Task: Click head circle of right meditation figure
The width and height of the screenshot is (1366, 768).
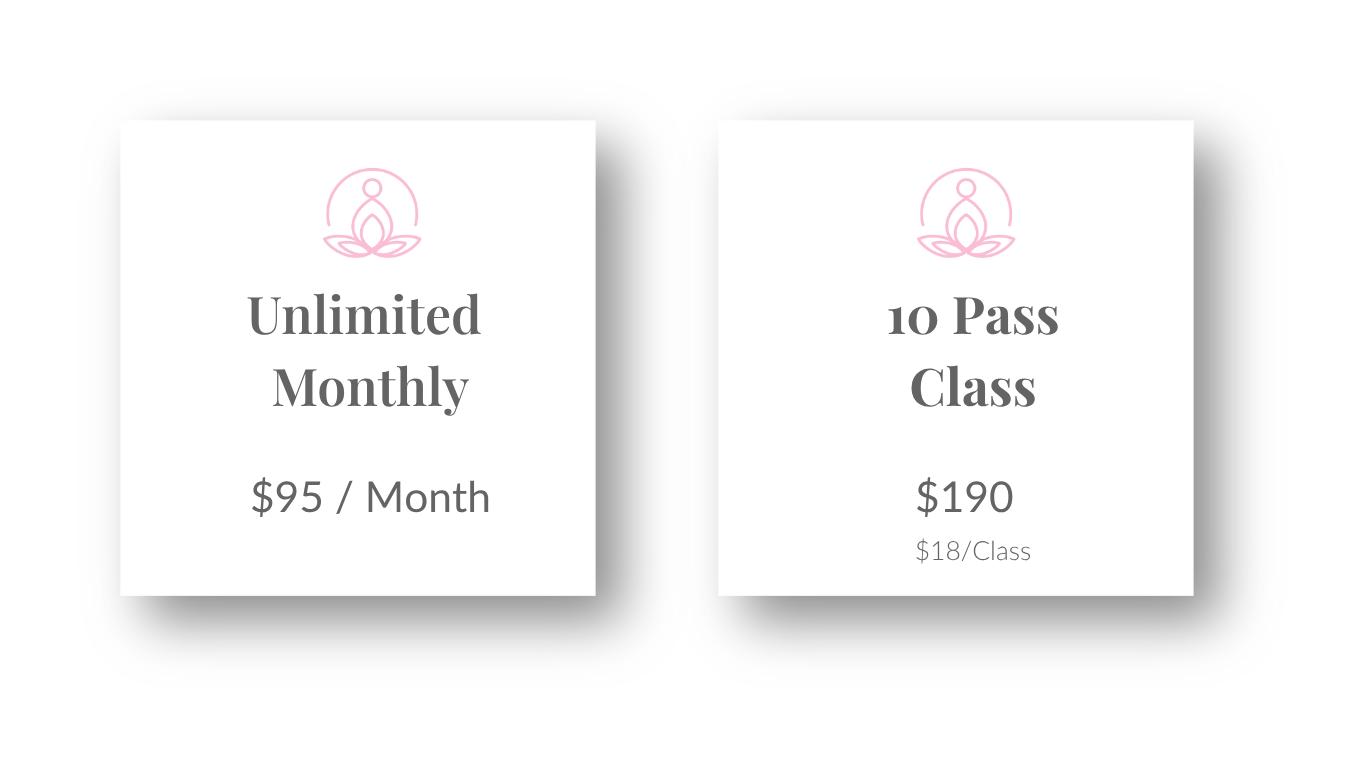Action: click(966, 188)
